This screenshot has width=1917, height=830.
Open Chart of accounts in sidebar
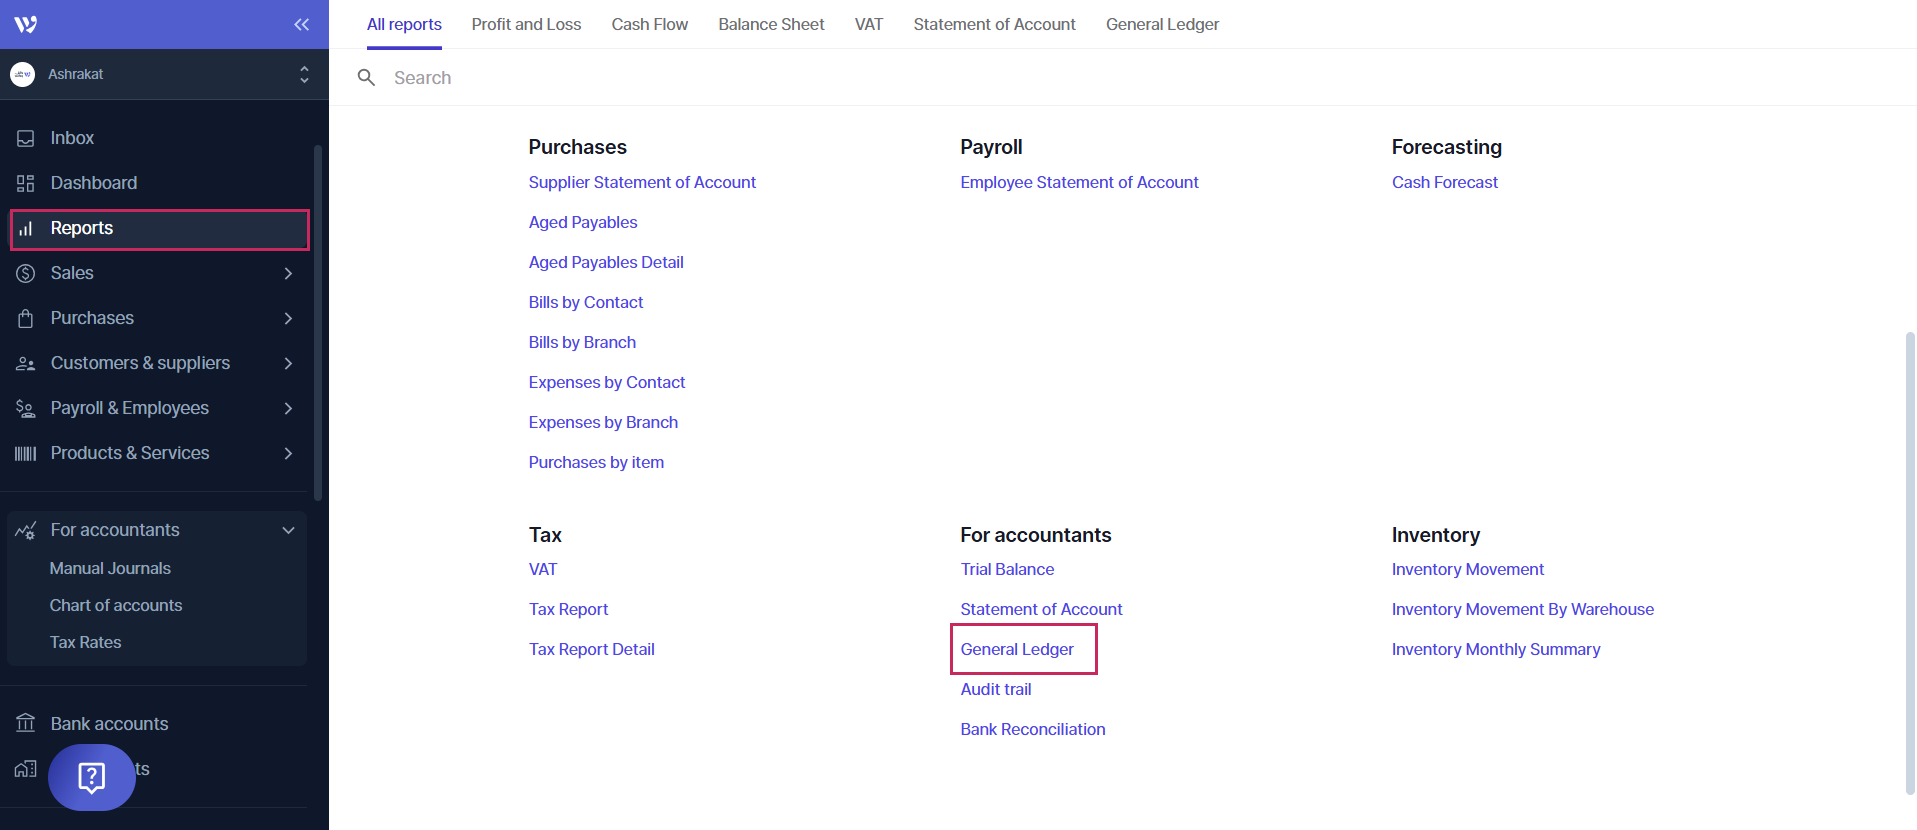[116, 605]
